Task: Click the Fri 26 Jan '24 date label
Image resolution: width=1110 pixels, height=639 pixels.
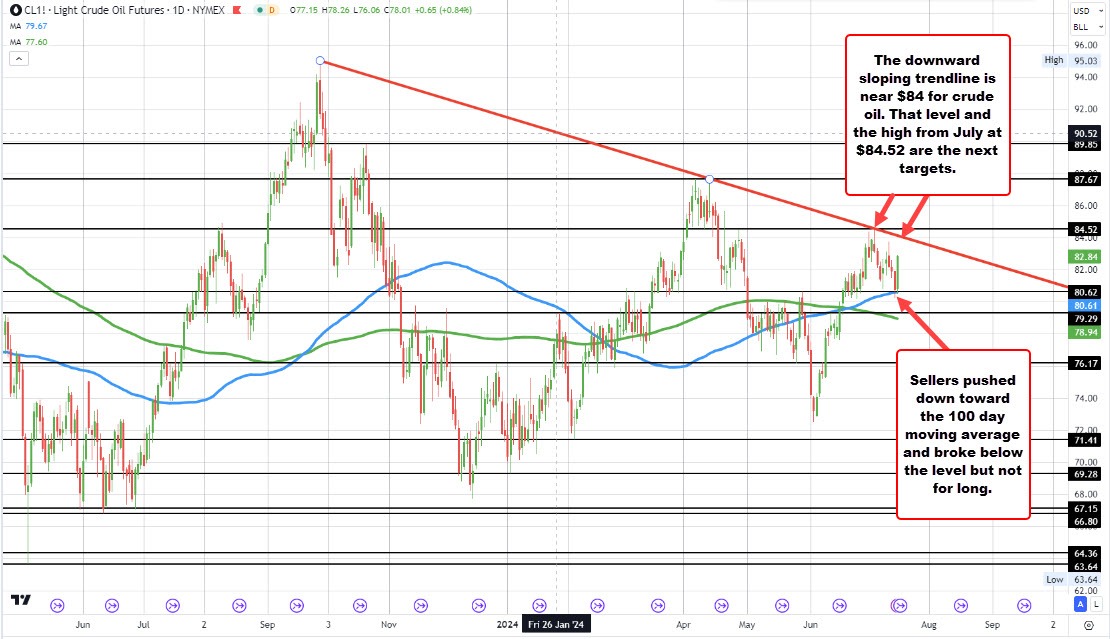Action: pos(555,623)
